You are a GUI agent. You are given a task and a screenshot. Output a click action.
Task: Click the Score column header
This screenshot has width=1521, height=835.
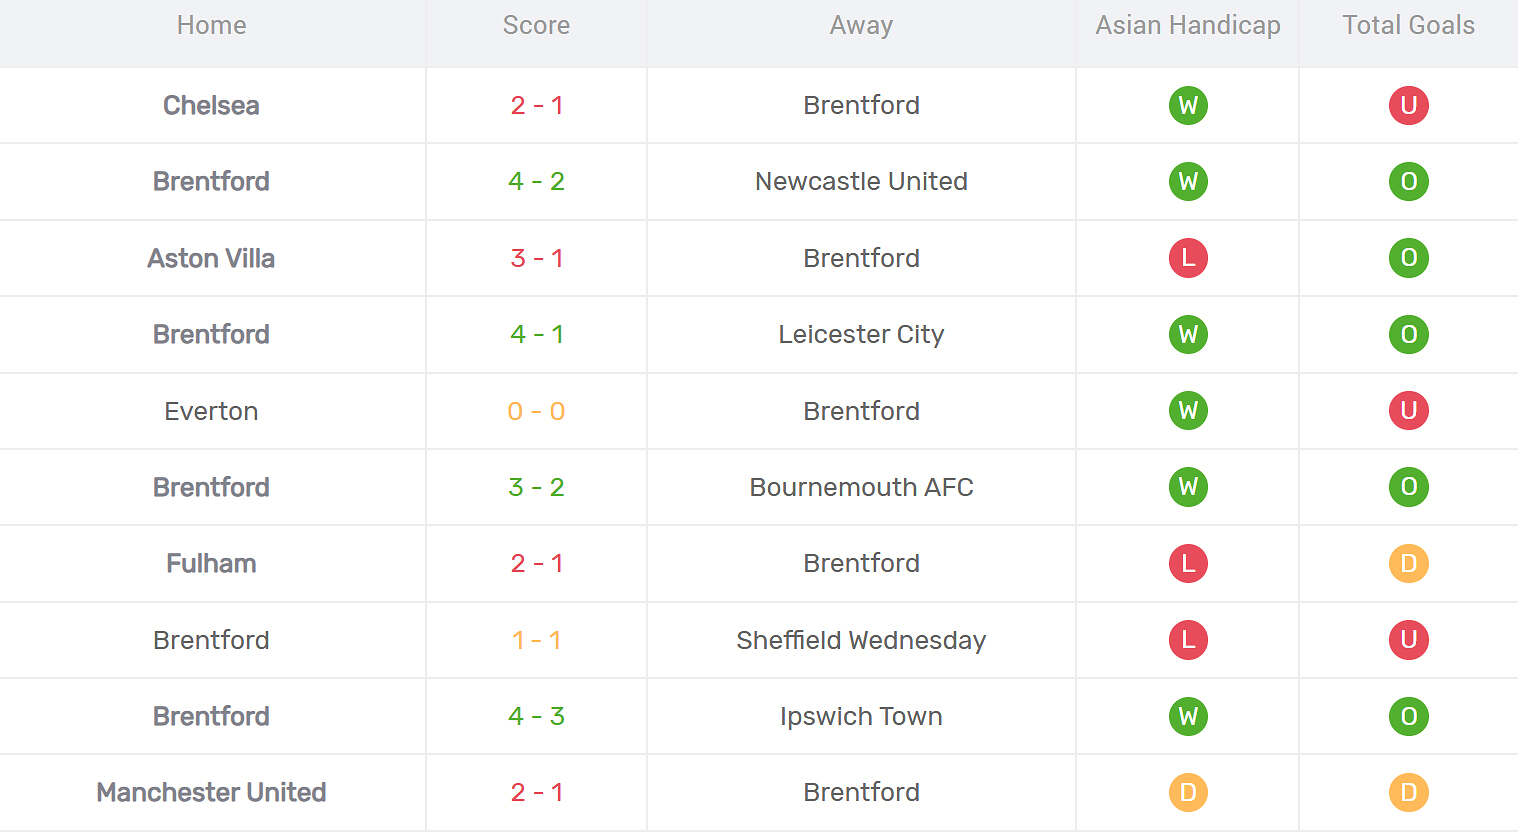536,25
